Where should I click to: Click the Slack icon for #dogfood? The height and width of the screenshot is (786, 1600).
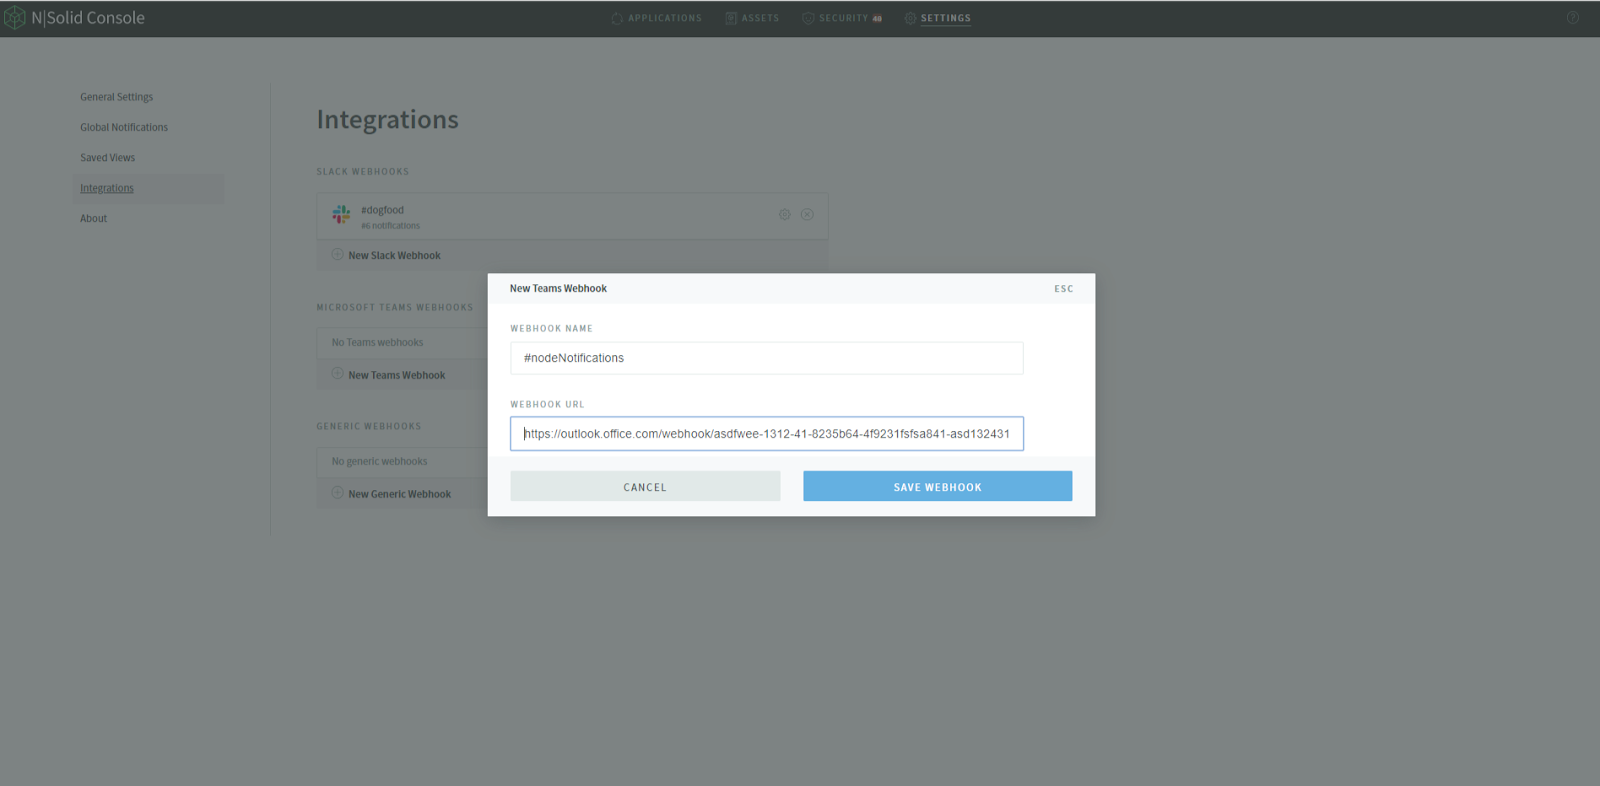[341, 215]
